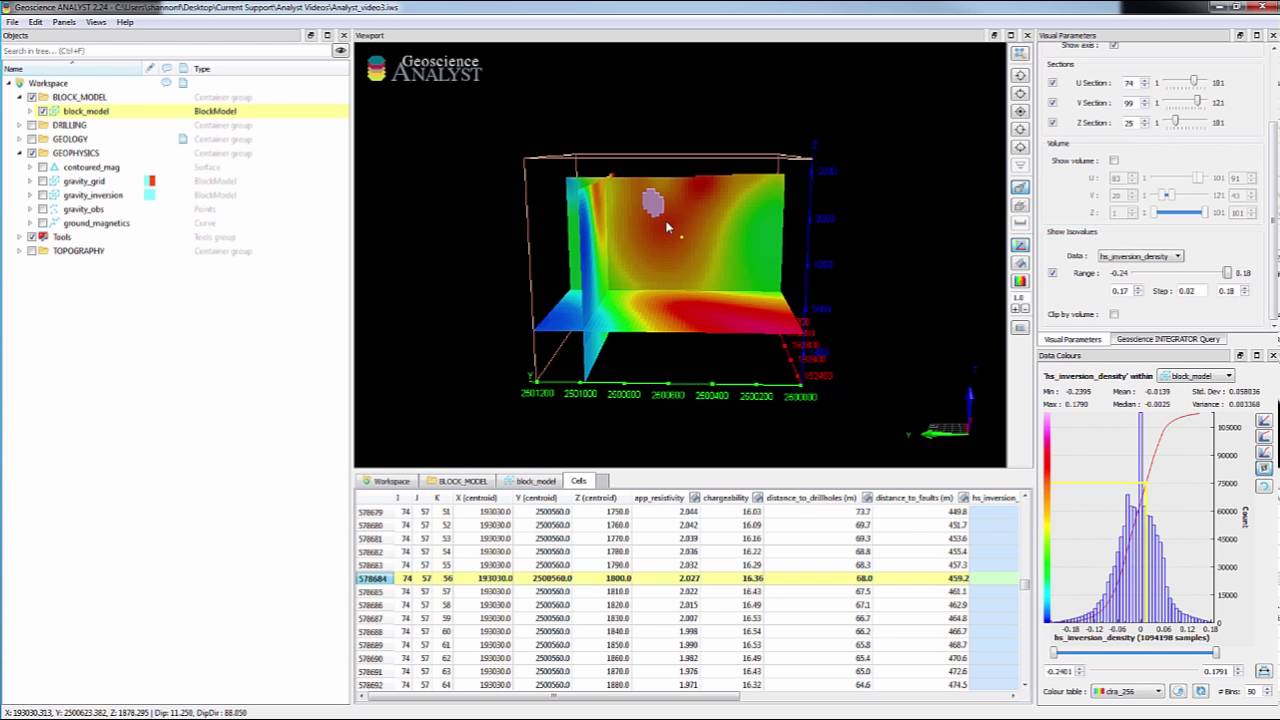The height and width of the screenshot is (720, 1280).
Task: Collapse the GEOPHYSICS group
Action: [19, 153]
